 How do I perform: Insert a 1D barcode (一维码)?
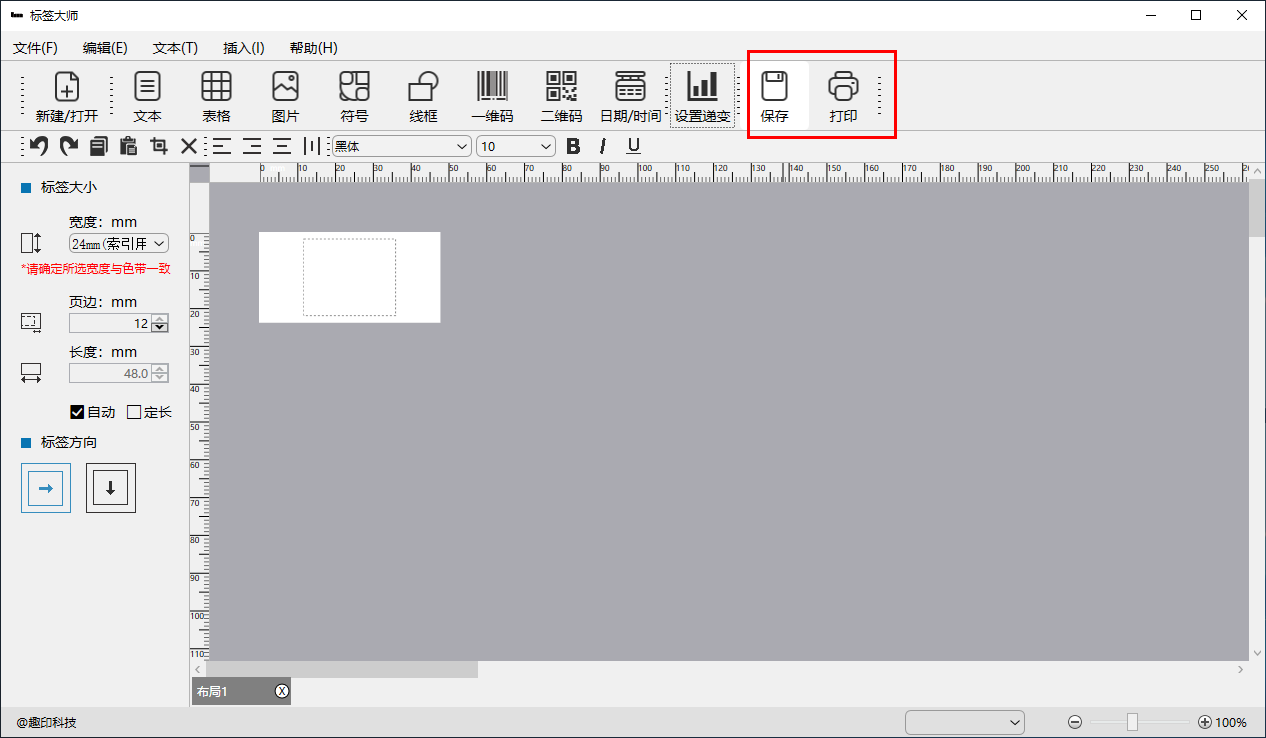[492, 97]
